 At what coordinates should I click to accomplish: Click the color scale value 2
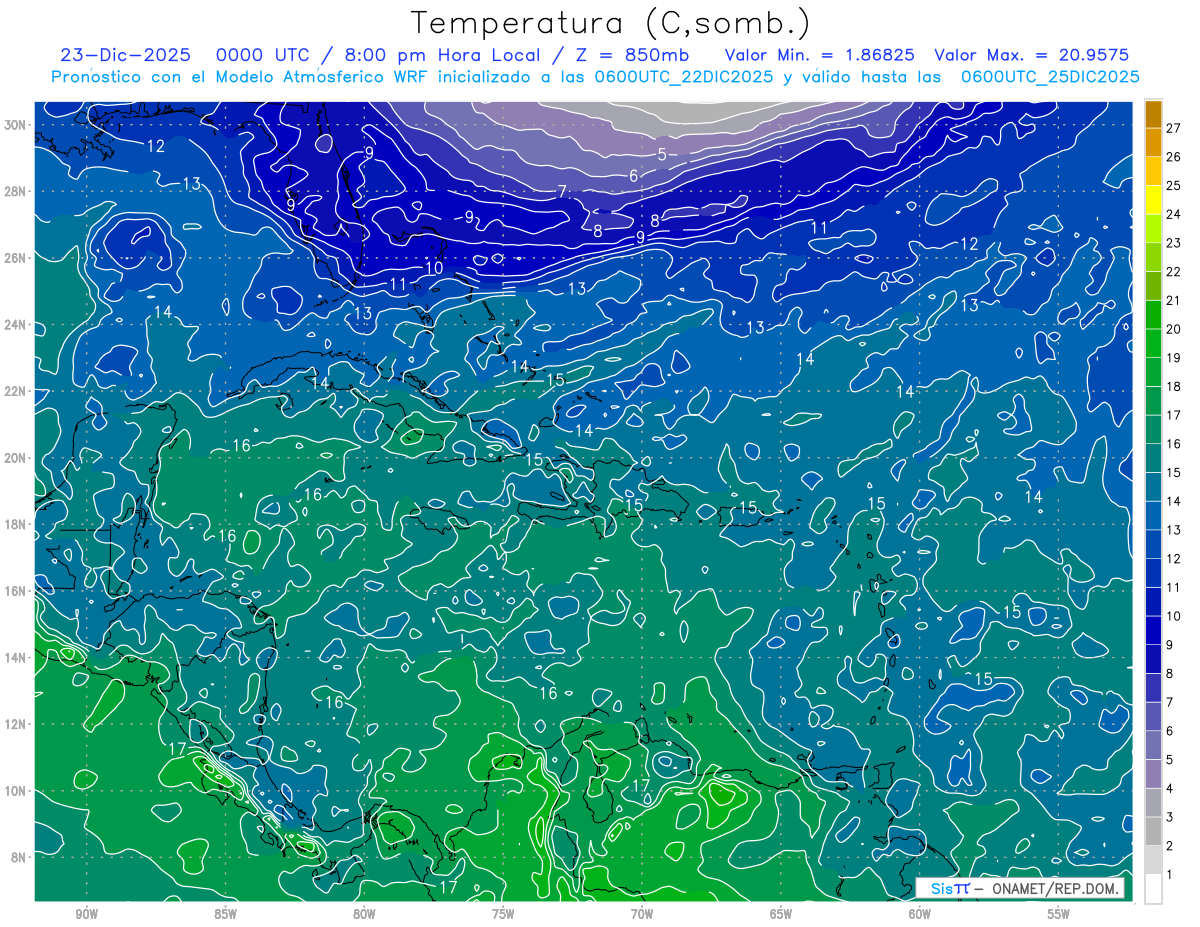tap(1169, 846)
